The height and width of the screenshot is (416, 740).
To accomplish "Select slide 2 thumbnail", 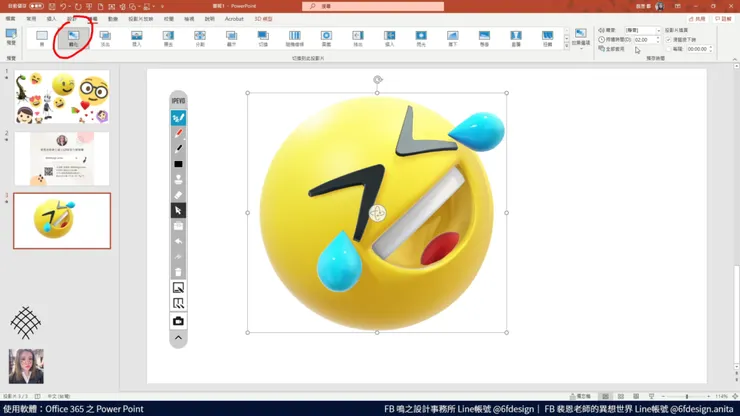I will (62, 159).
